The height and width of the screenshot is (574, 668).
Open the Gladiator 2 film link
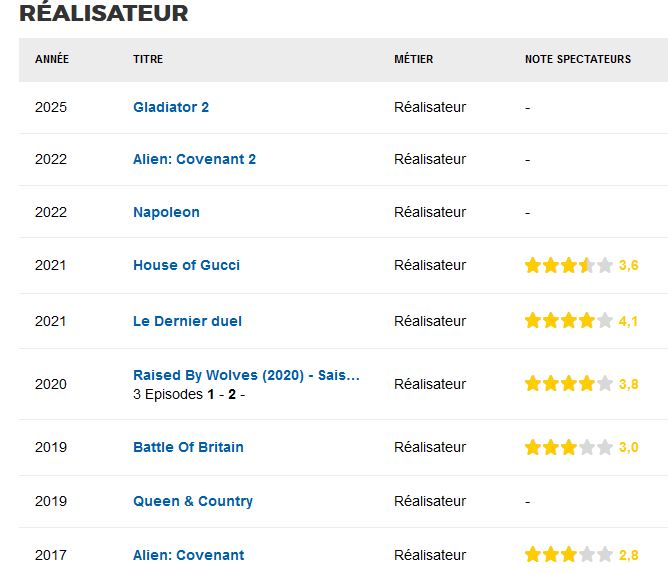pyautogui.click(x=171, y=107)
